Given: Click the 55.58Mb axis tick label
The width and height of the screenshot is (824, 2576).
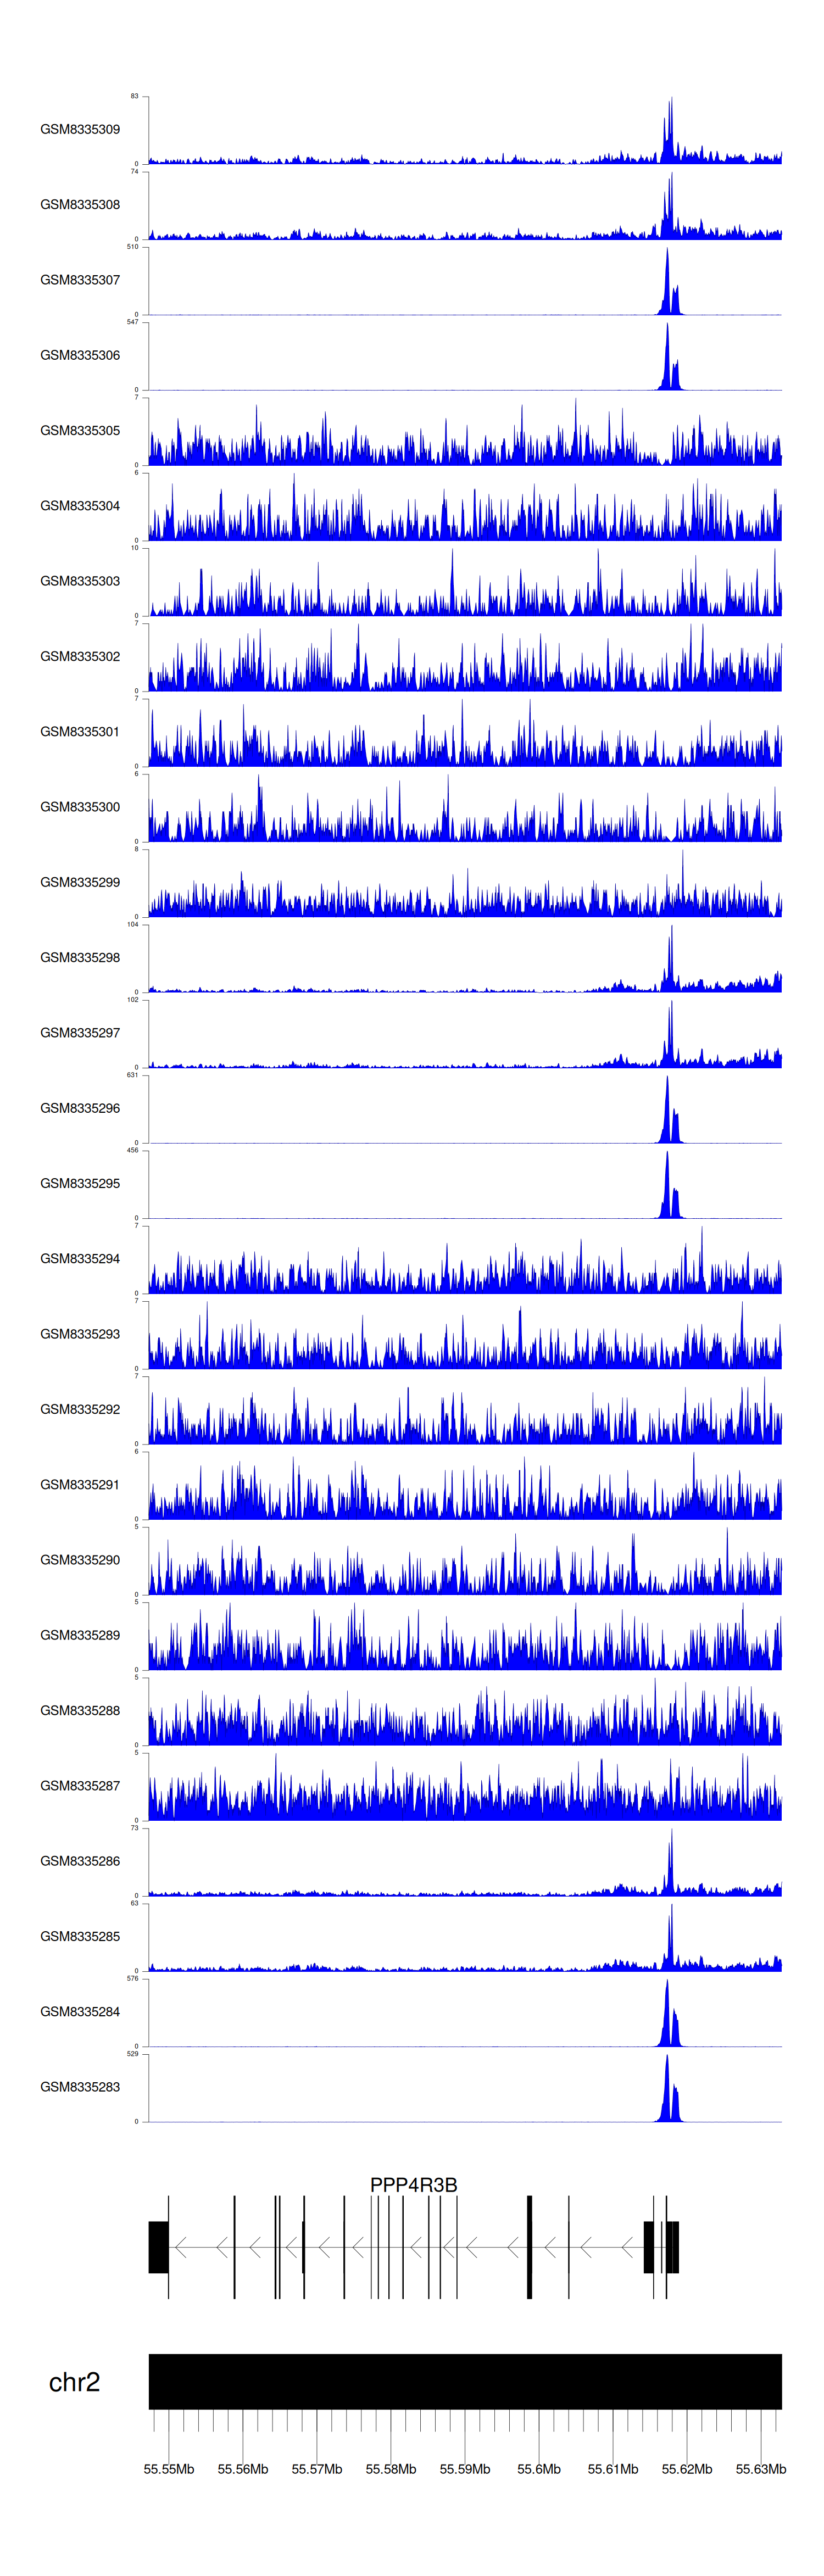Looking at the screenshot, I should click(x=391, y=2469).
